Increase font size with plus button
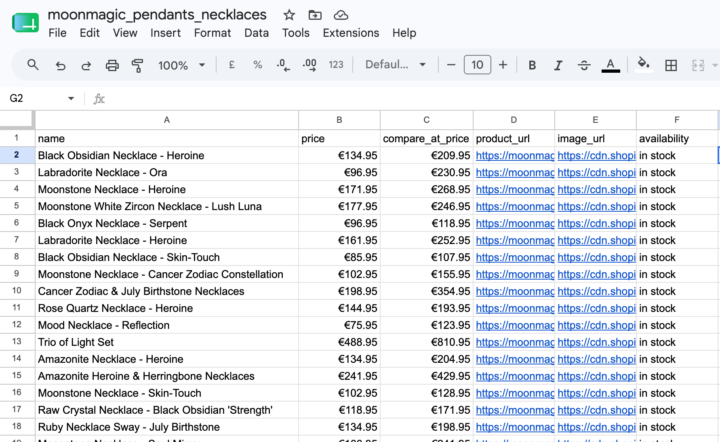The image size is (720, 442). [503, 65]
